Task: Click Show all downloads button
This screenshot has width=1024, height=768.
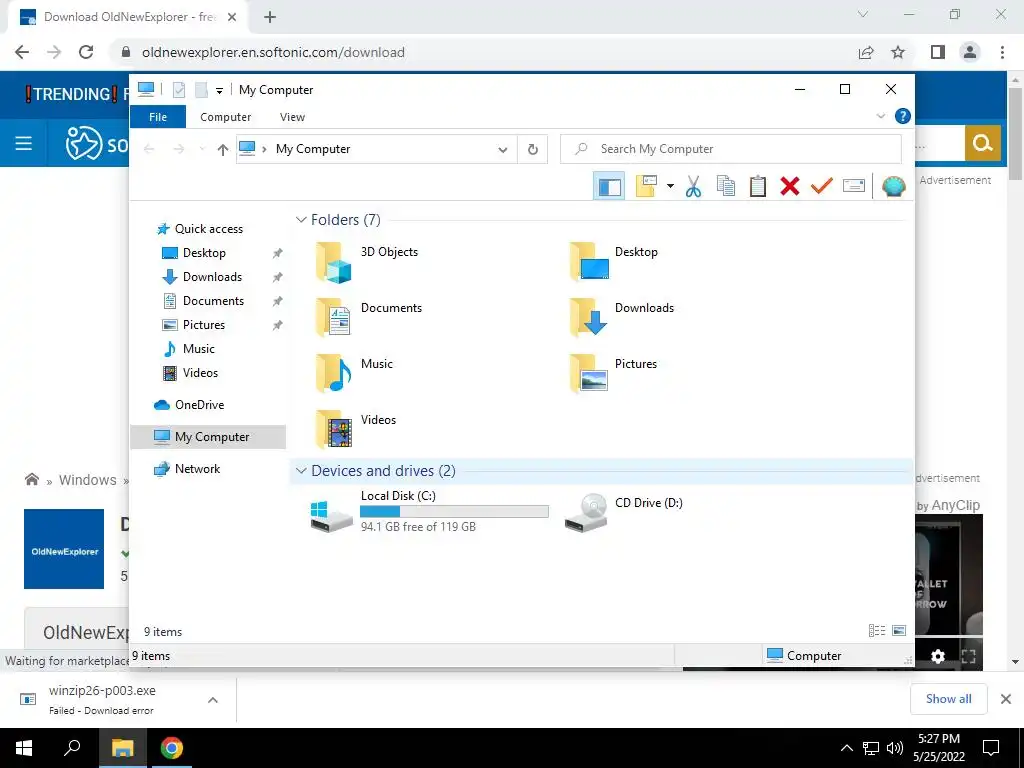Action: tap(948, 699)
